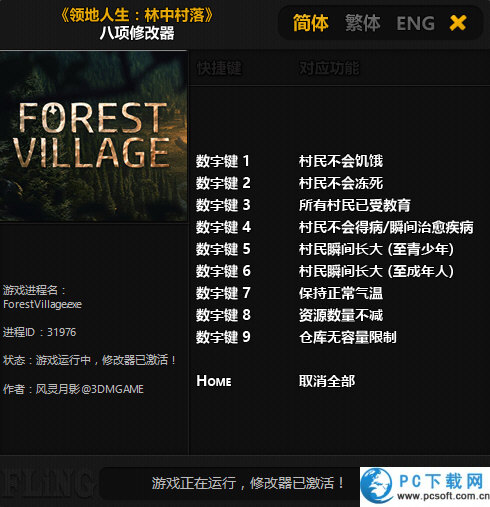Select the 进程ID：31976 text
The height and width of the screenshot is (507, 490).
click(x=40, y=332)
